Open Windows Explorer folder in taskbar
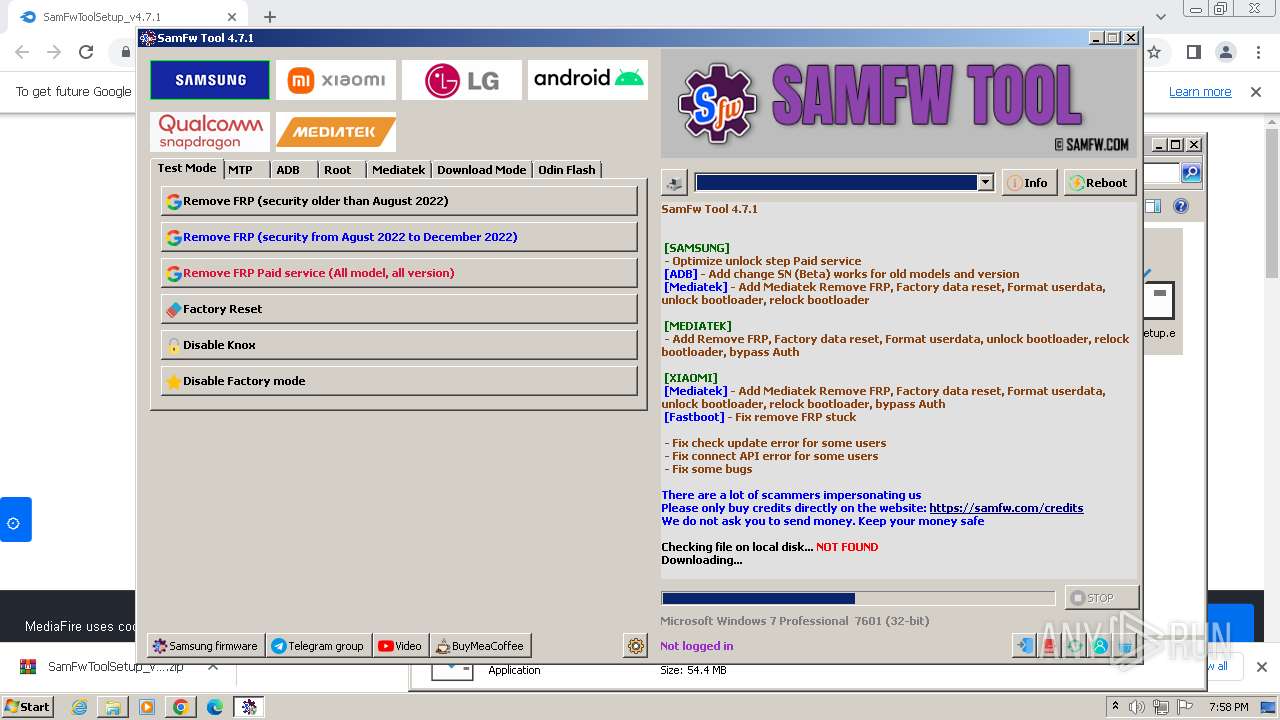Screen dimensions: 1280x720 pos(113,707)
